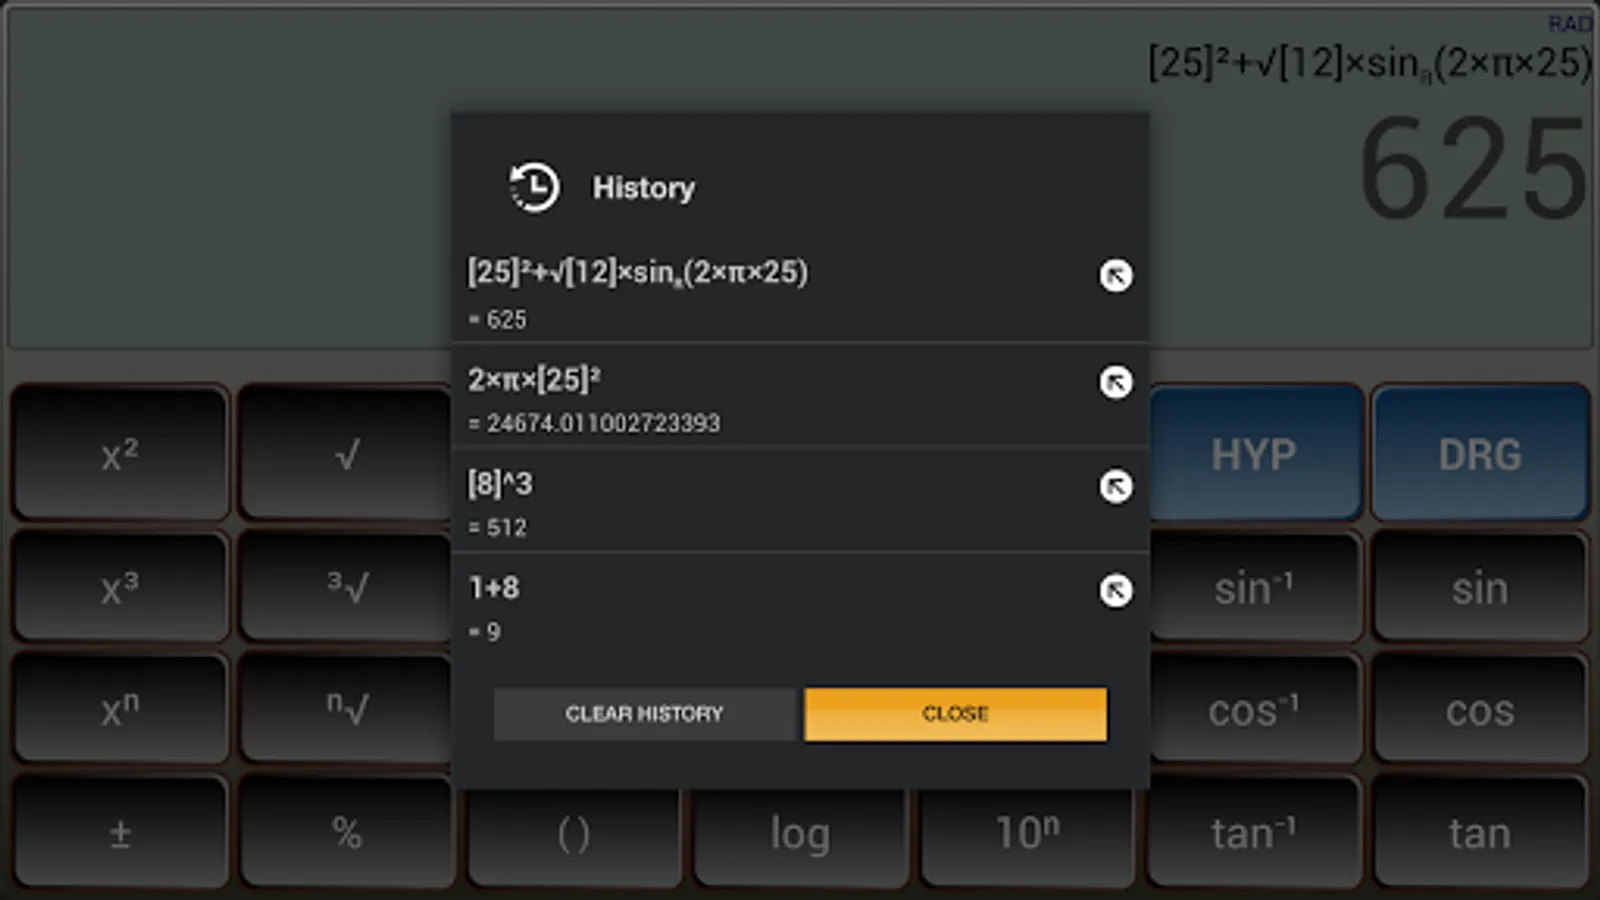The image size is (1600, 900).
Task: Choose the cube root ³√ key
Action: (346, 587)
